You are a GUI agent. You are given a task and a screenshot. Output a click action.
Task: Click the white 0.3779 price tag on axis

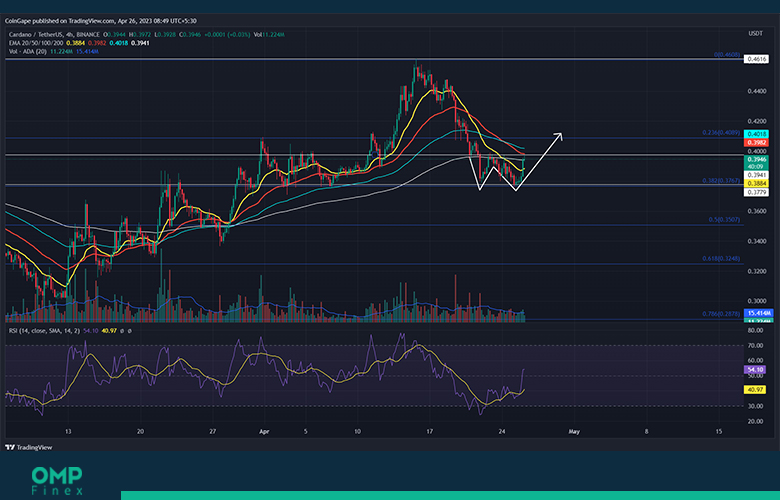pos(756,192)
